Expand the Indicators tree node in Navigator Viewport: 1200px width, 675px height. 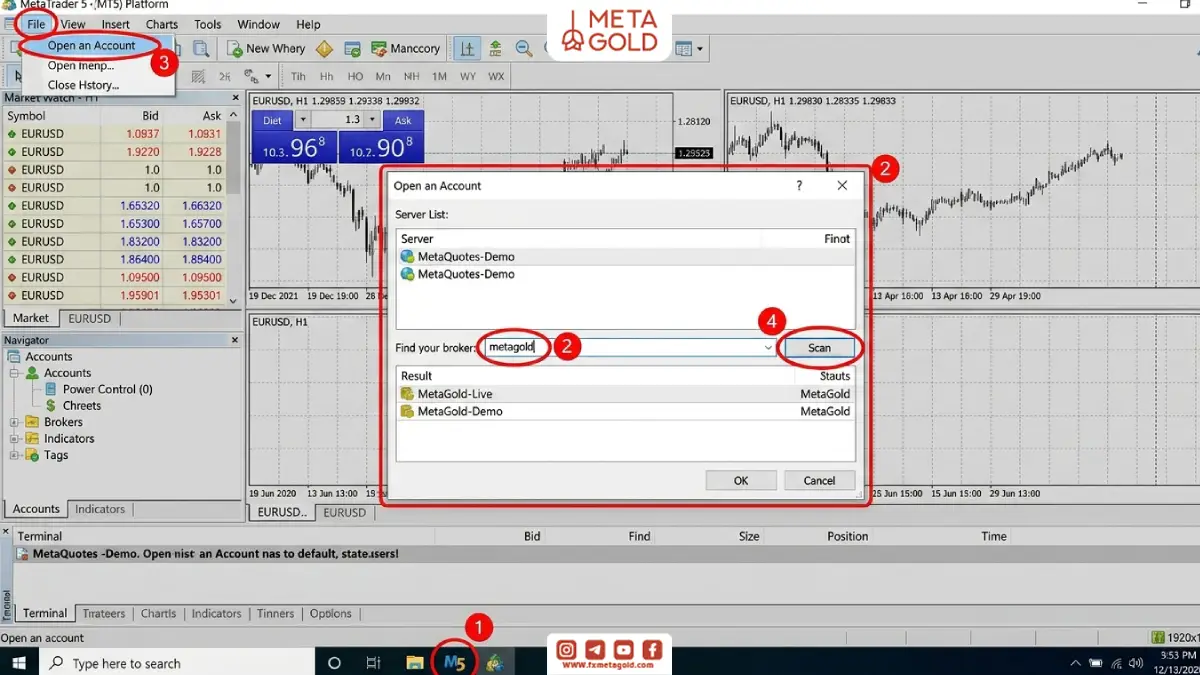[15, 438]
